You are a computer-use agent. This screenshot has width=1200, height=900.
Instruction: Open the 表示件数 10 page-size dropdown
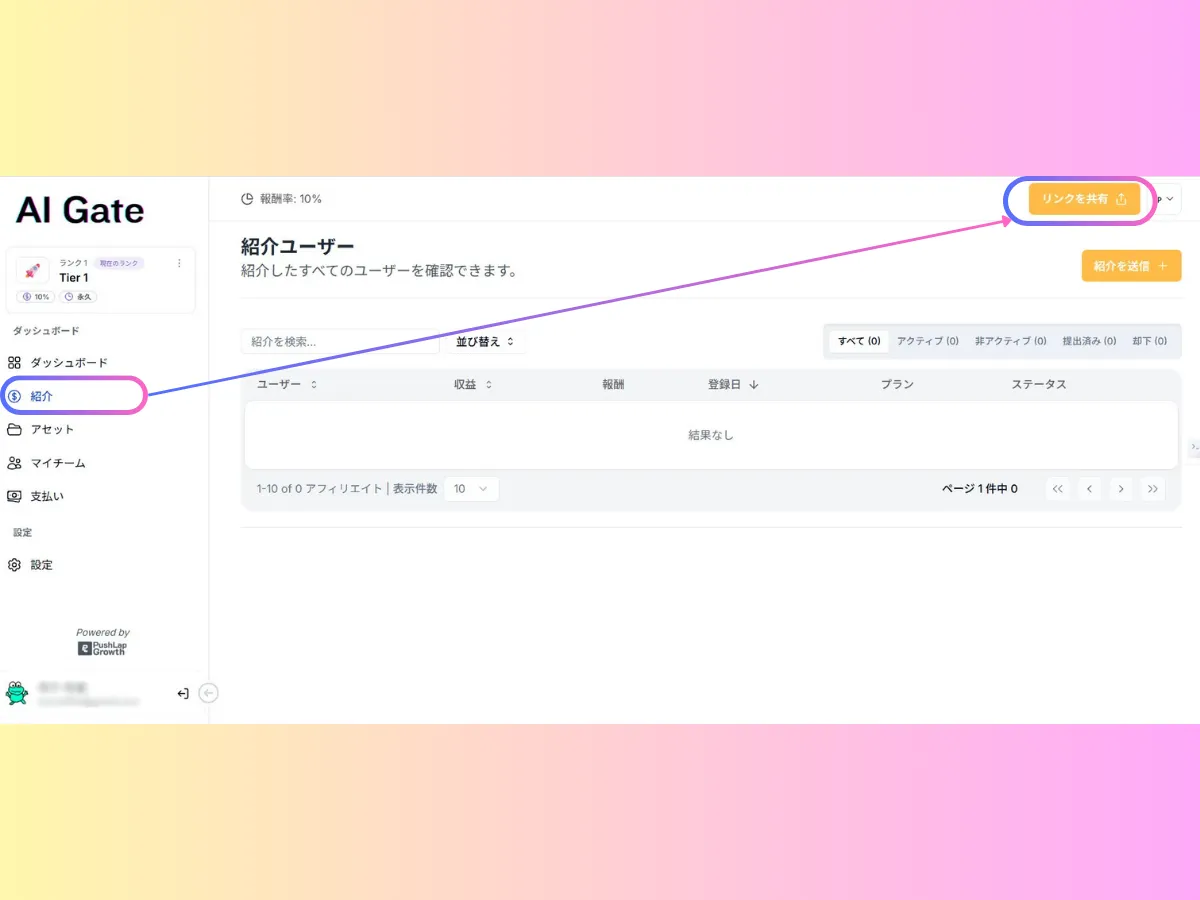tap(471, 489)
